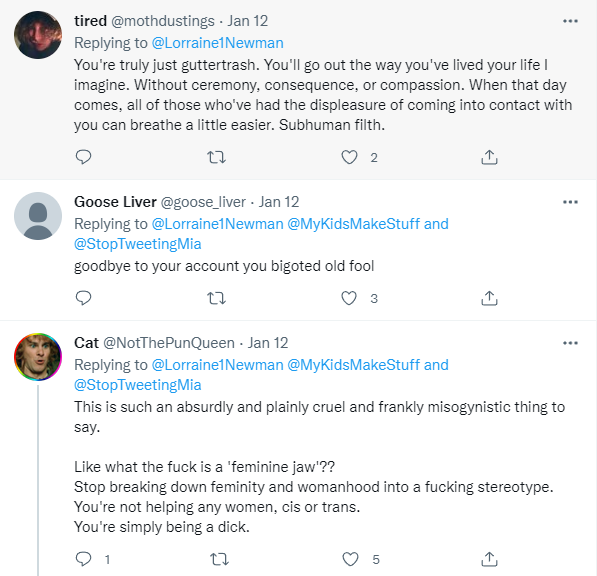The height and width of the screenshot is (576, 597).
Task: Retweet the mothdustings tweet
Action: click(x=216, y=157)
